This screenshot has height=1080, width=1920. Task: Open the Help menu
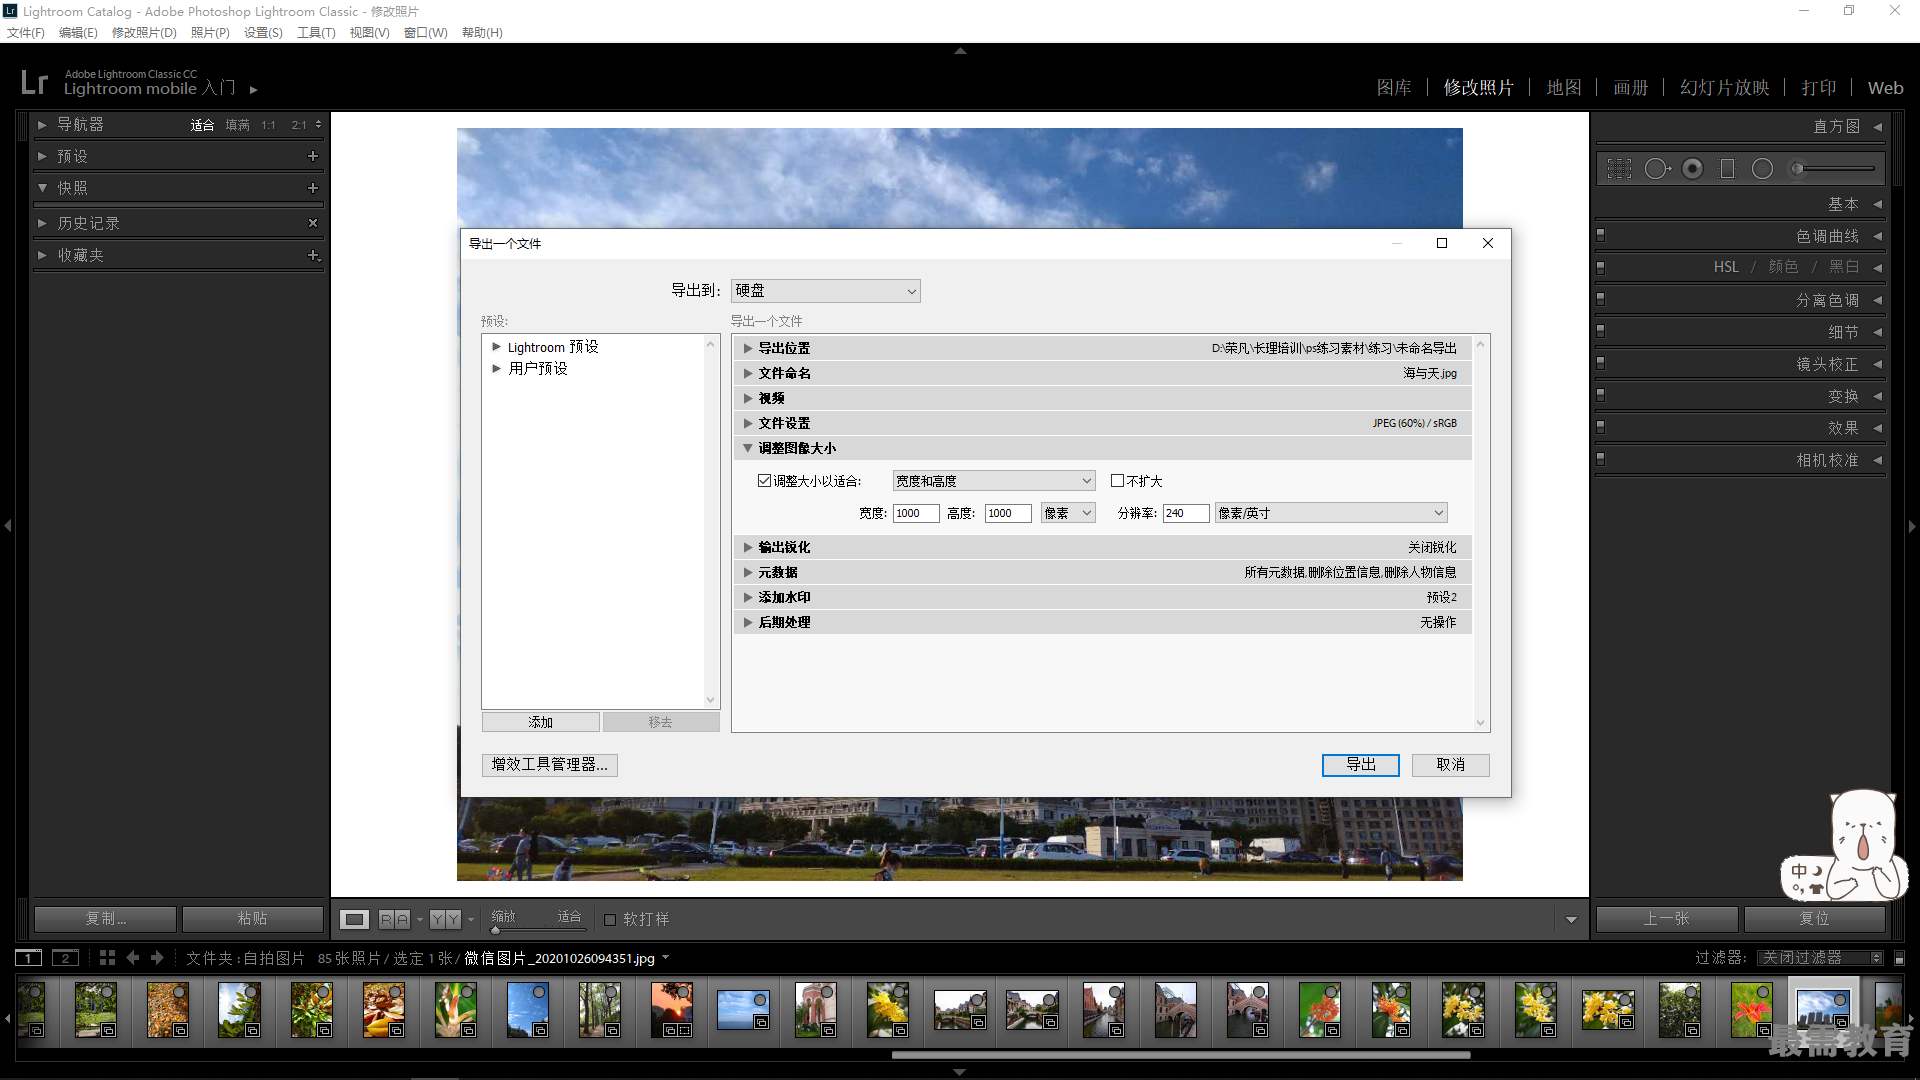click(x=482, y=33)
